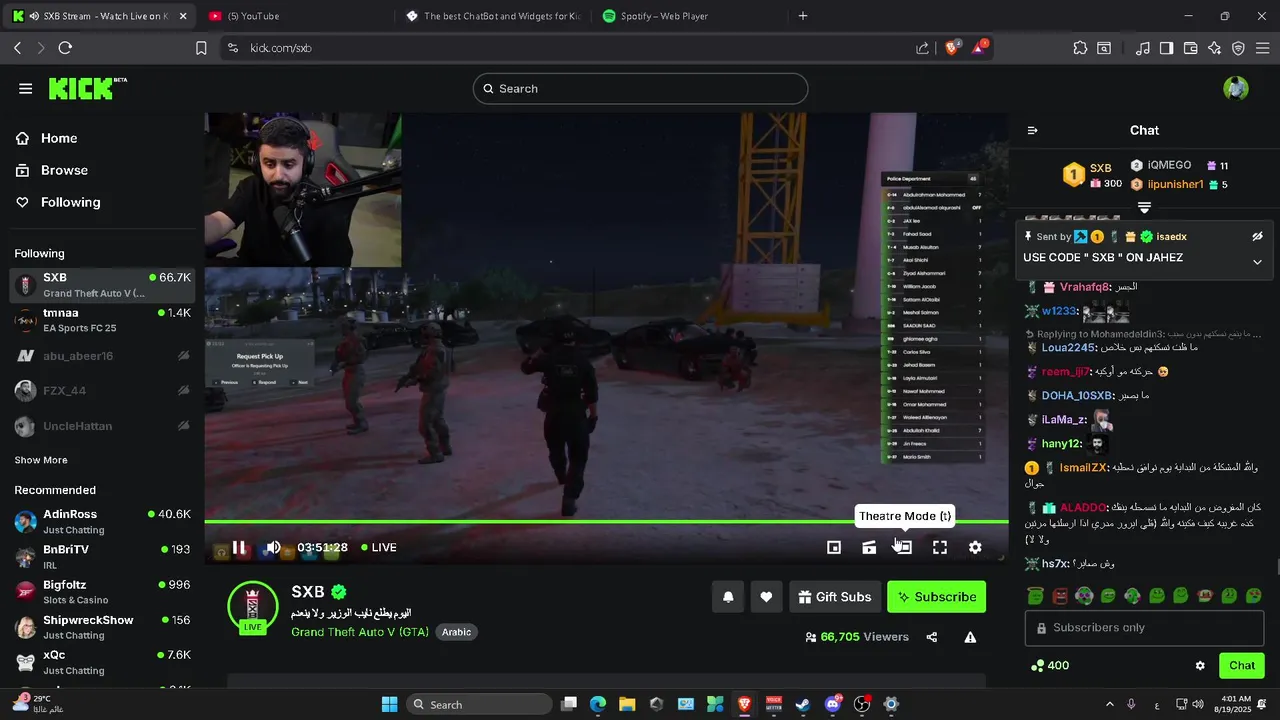Open Steam from taskbar
Screen dimensions: 1280x720
[x=803, y=704]
